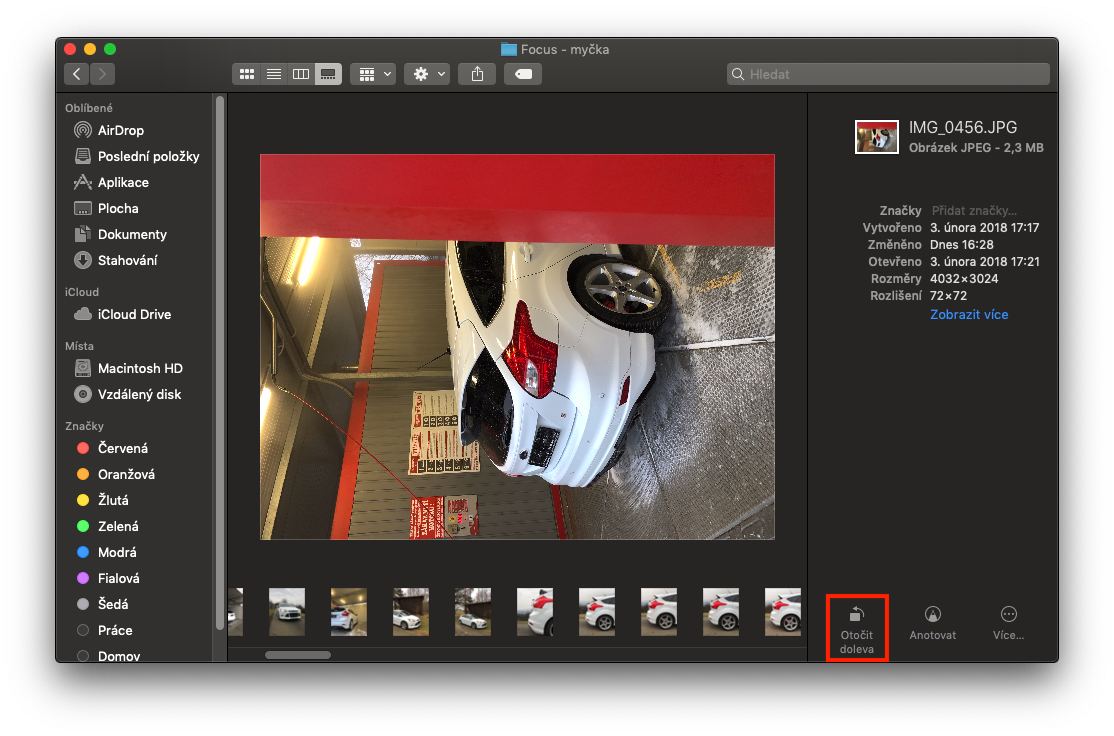Click the Zobrazit více link
Screen dimensions: 1114x736
[968, 314]
